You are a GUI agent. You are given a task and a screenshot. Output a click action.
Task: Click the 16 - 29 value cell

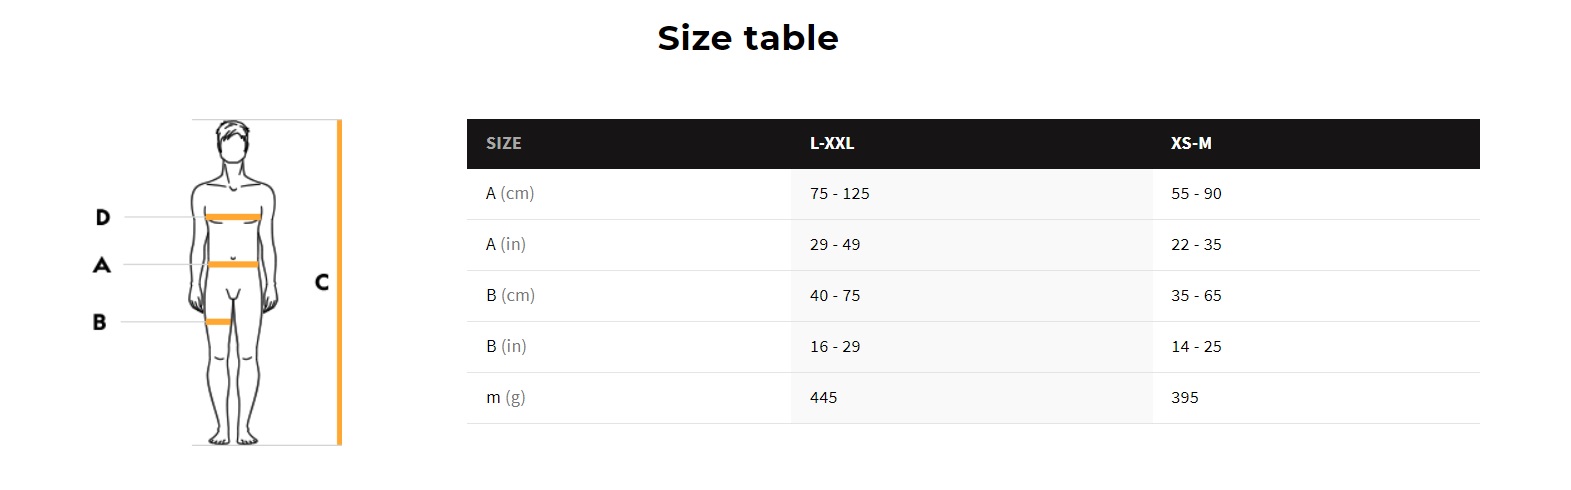coord(835,347)
